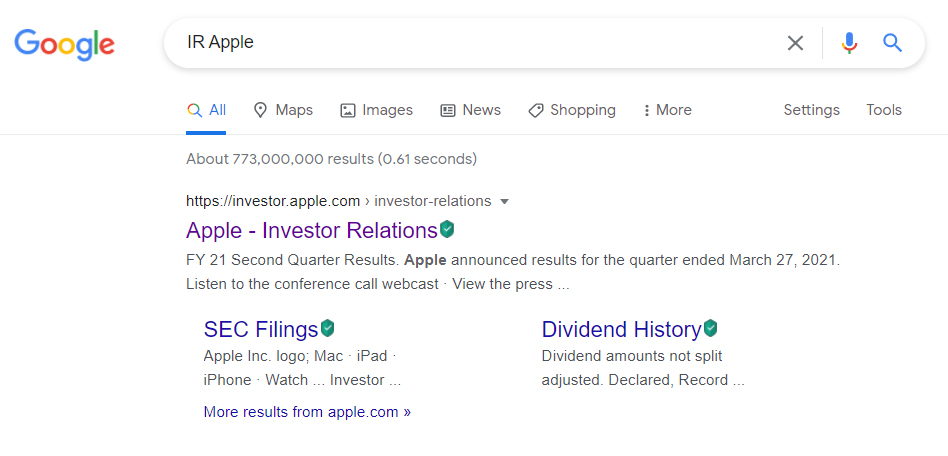948x456 pixels.
Task: Open search Tools
Action: pyautogui.click(x=884, y=110)
